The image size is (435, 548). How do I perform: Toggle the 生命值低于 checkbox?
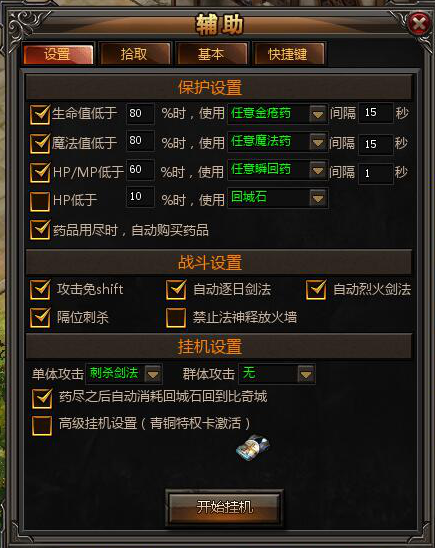click(x=40, y=114)
